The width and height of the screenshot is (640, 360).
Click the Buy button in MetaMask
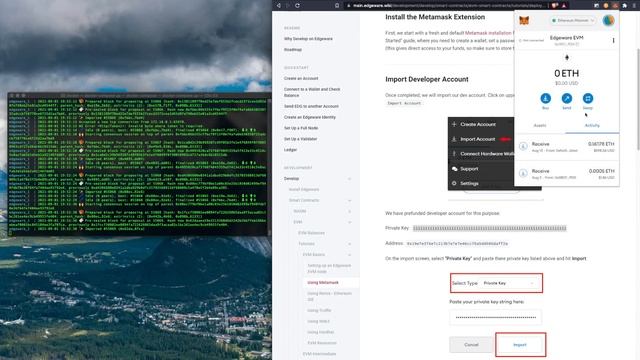[x=545, y=98]
